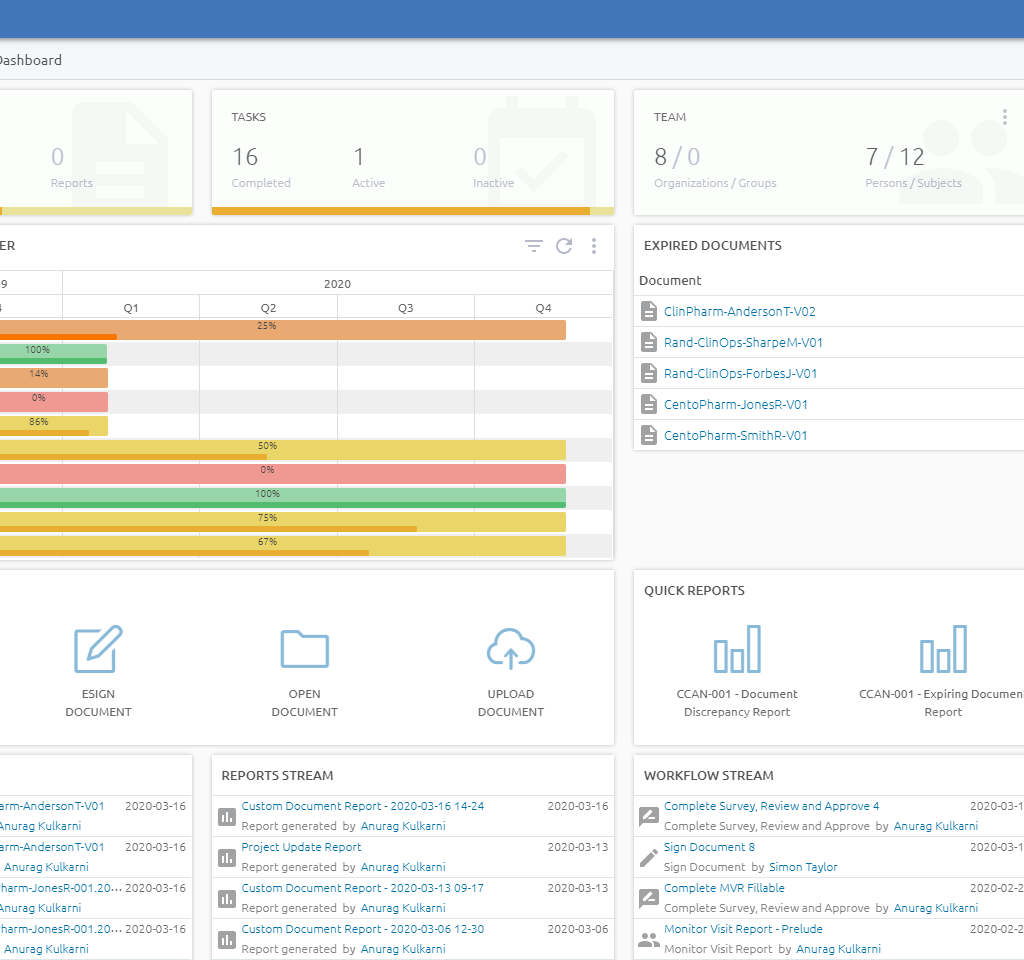Click Monitor Visit Report - Prelude link
This screenshot has height=960, width=1024.
point(743,929)
